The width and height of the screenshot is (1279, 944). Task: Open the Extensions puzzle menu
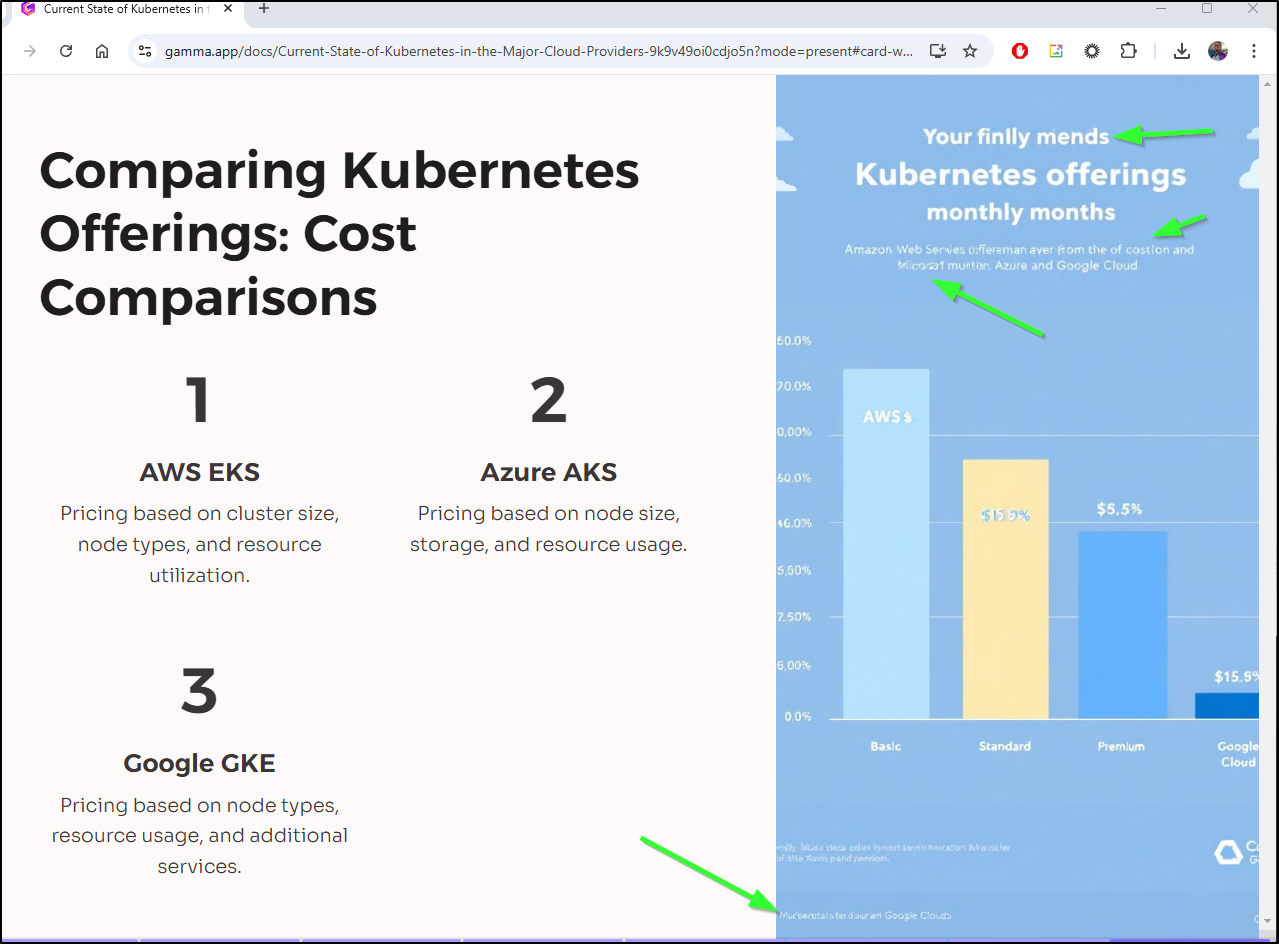(x=1128, y=51)
